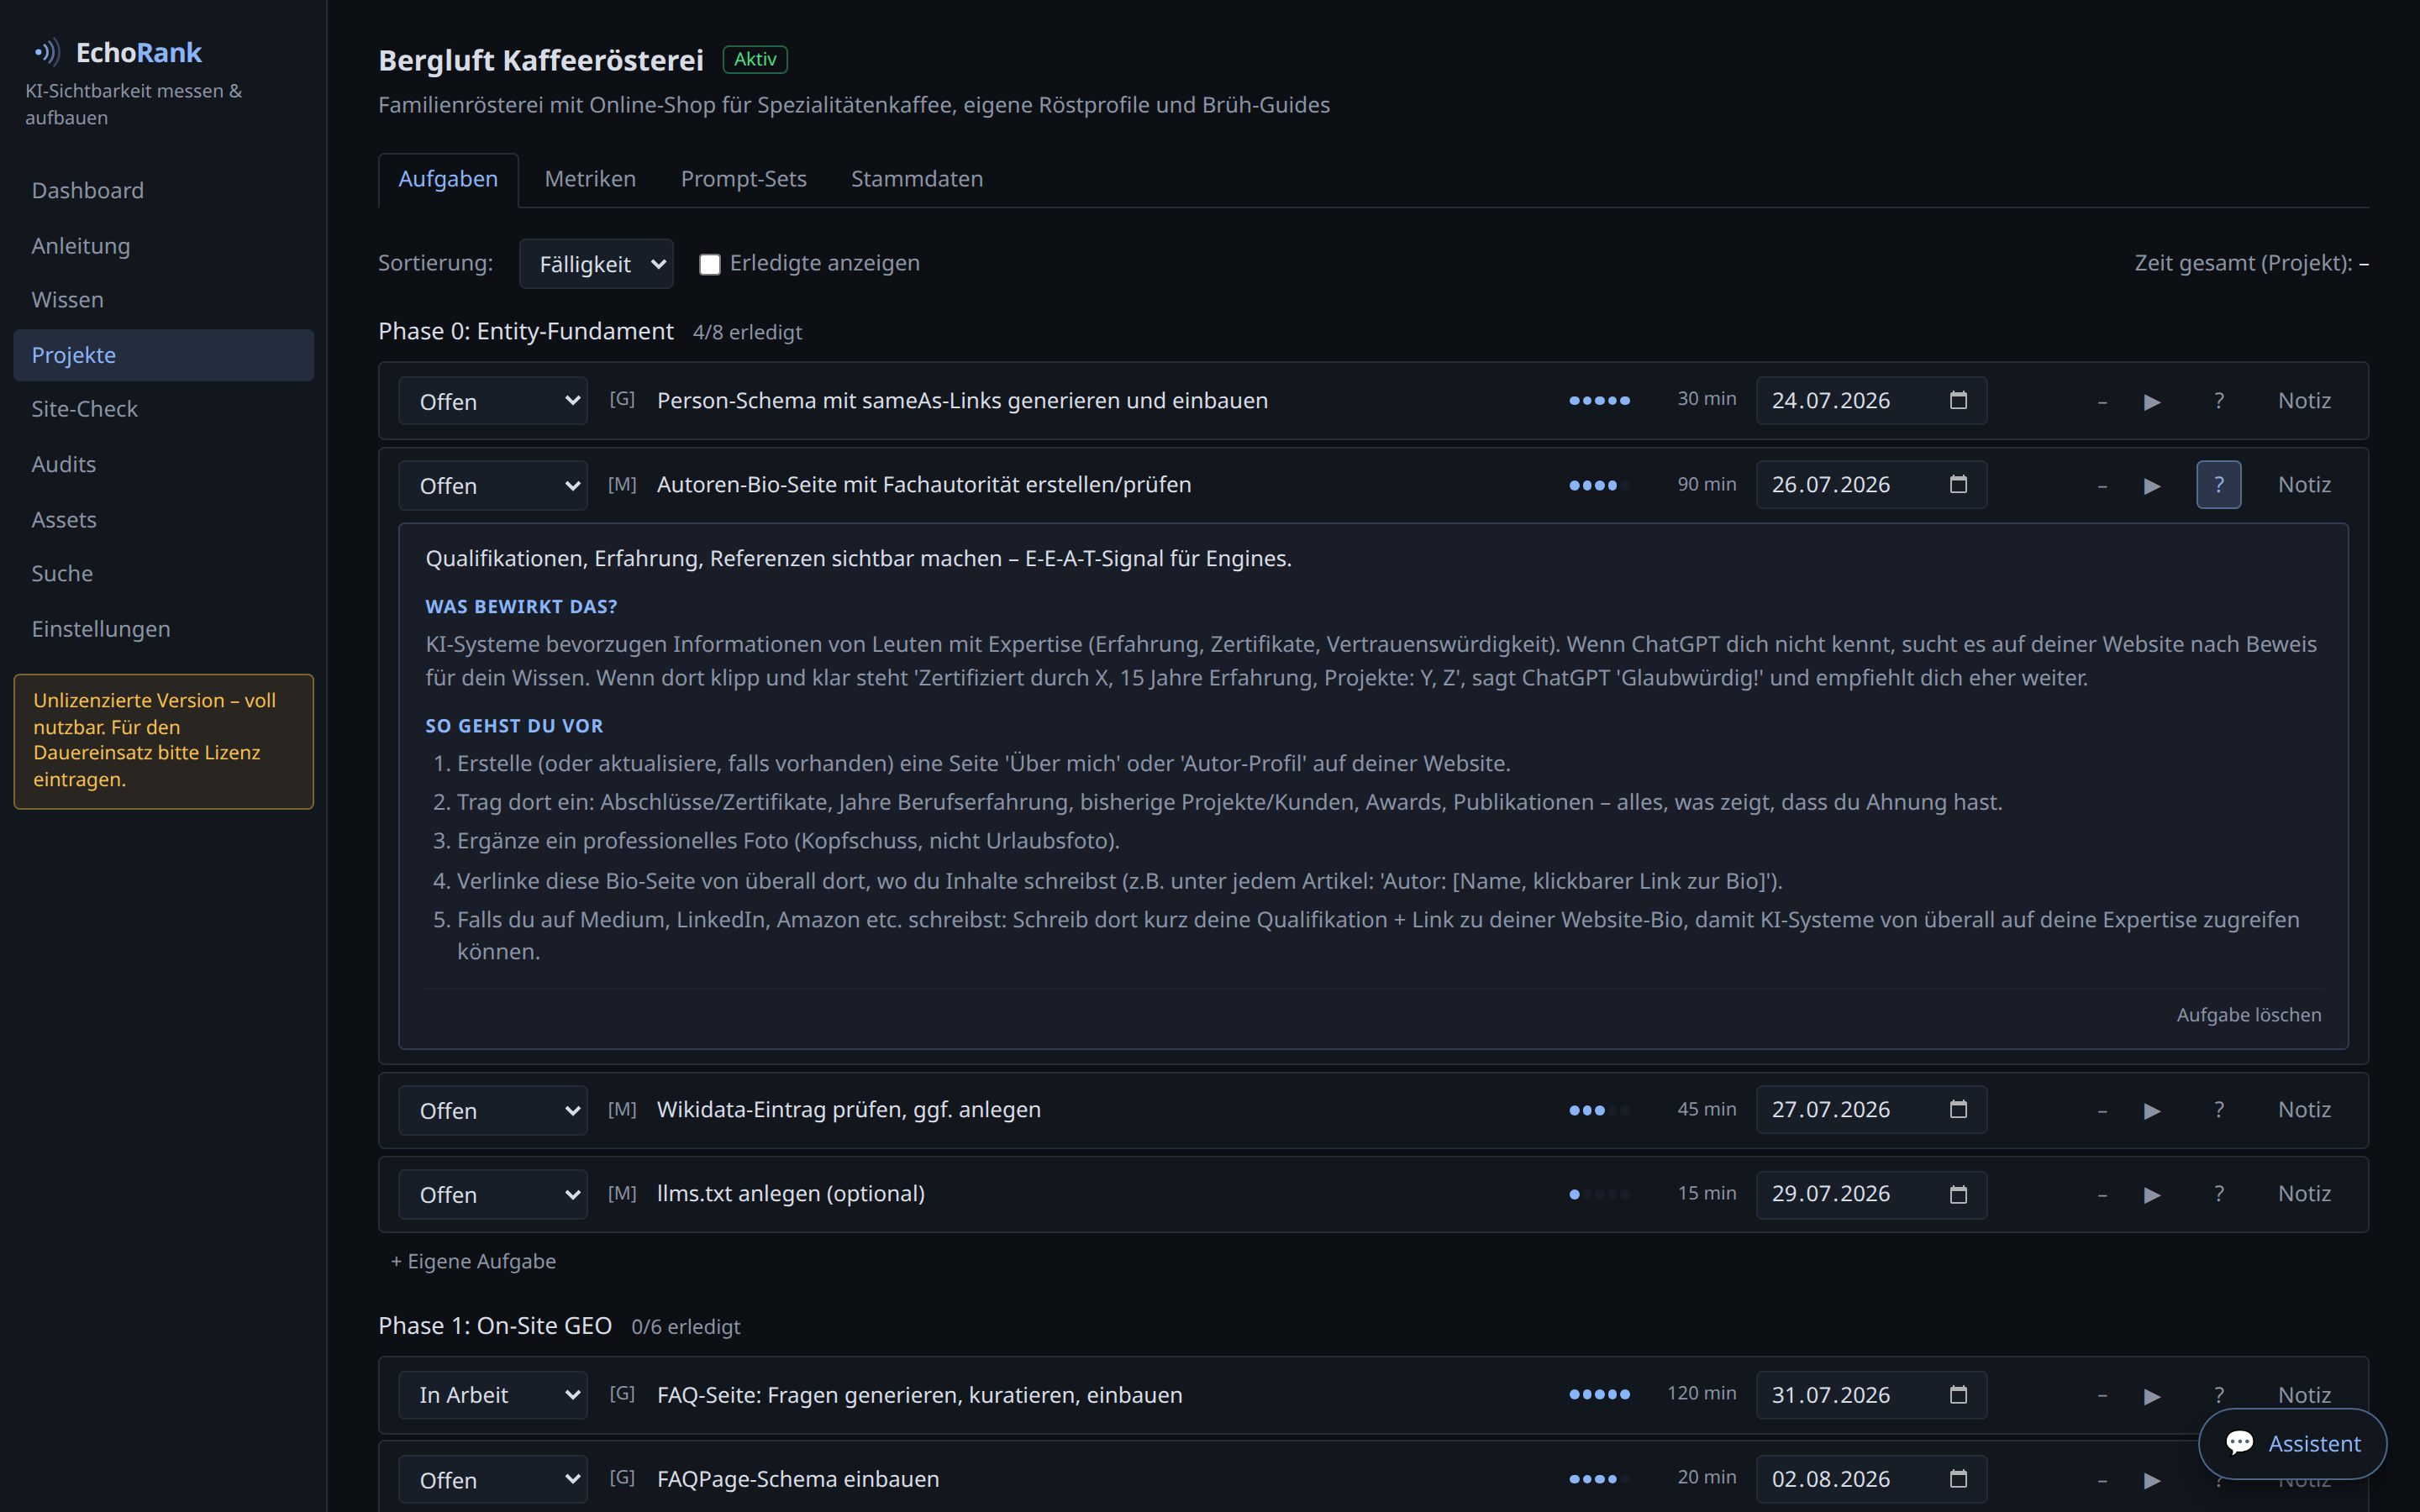Click priority dots of Person-Schema task
The width and height of the screenshot is (2420, 1512).
1599,401
